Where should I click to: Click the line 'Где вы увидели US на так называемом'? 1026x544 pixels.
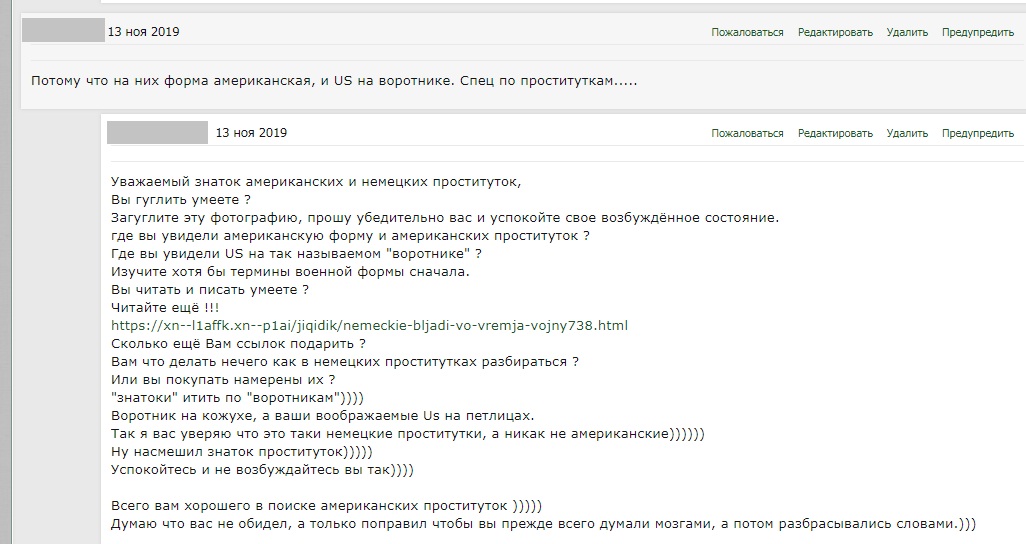pos(296,253)
